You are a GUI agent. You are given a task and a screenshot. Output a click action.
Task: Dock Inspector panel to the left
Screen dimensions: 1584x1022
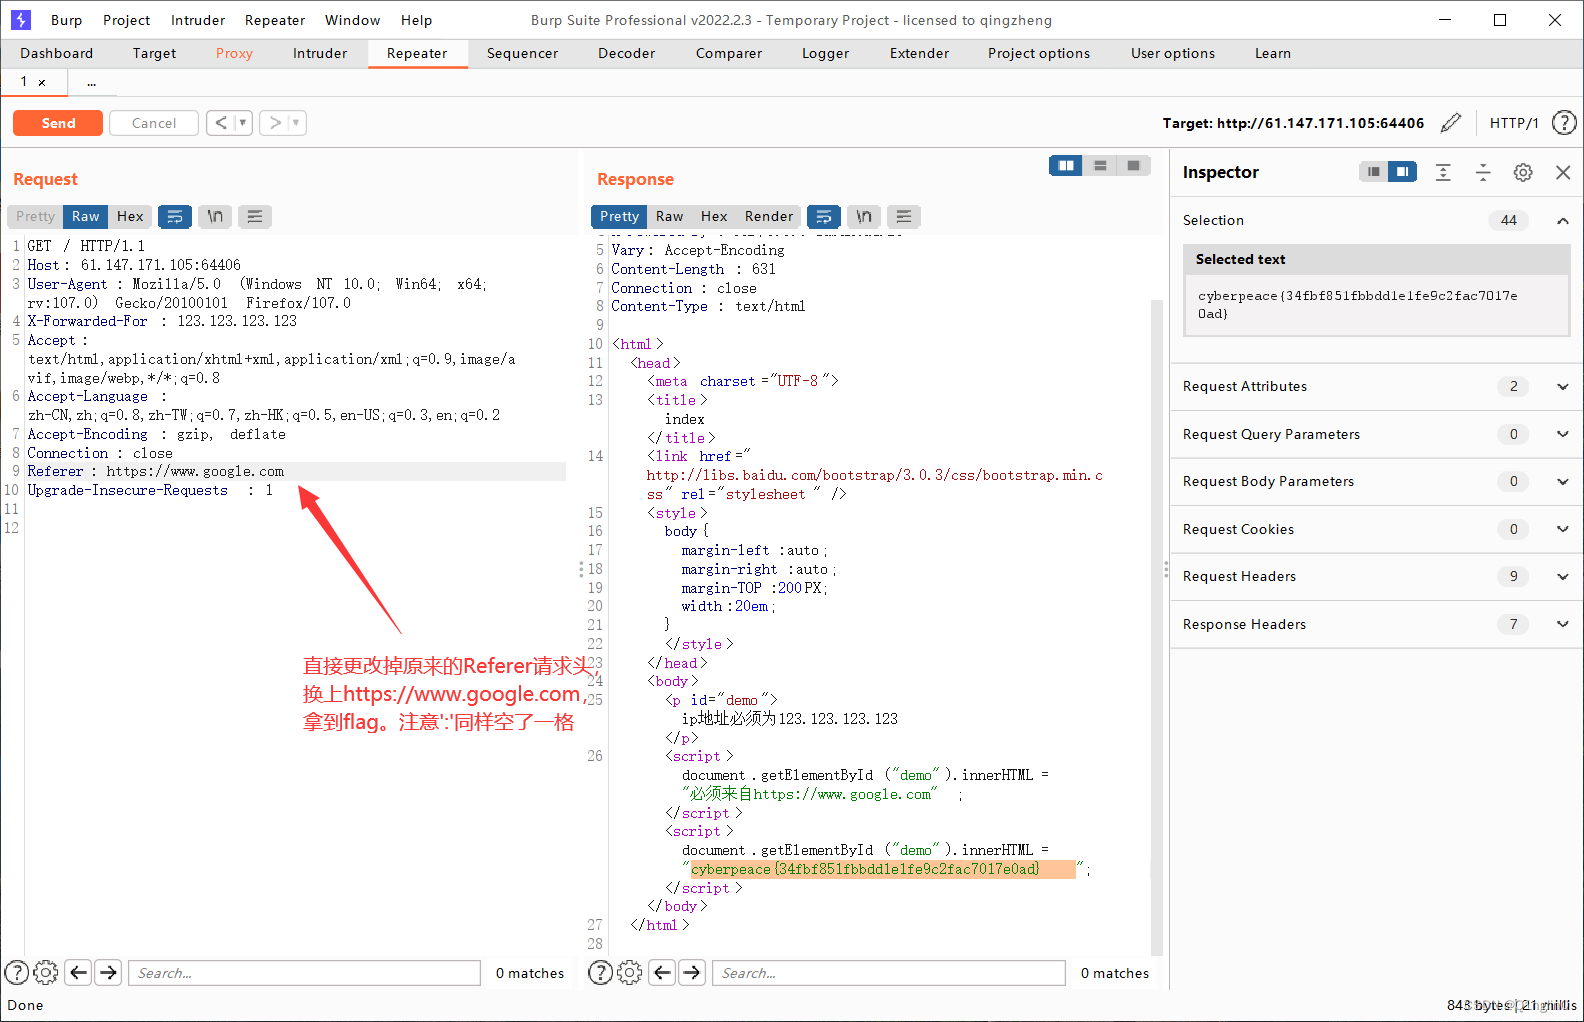tap(1374, 172)
